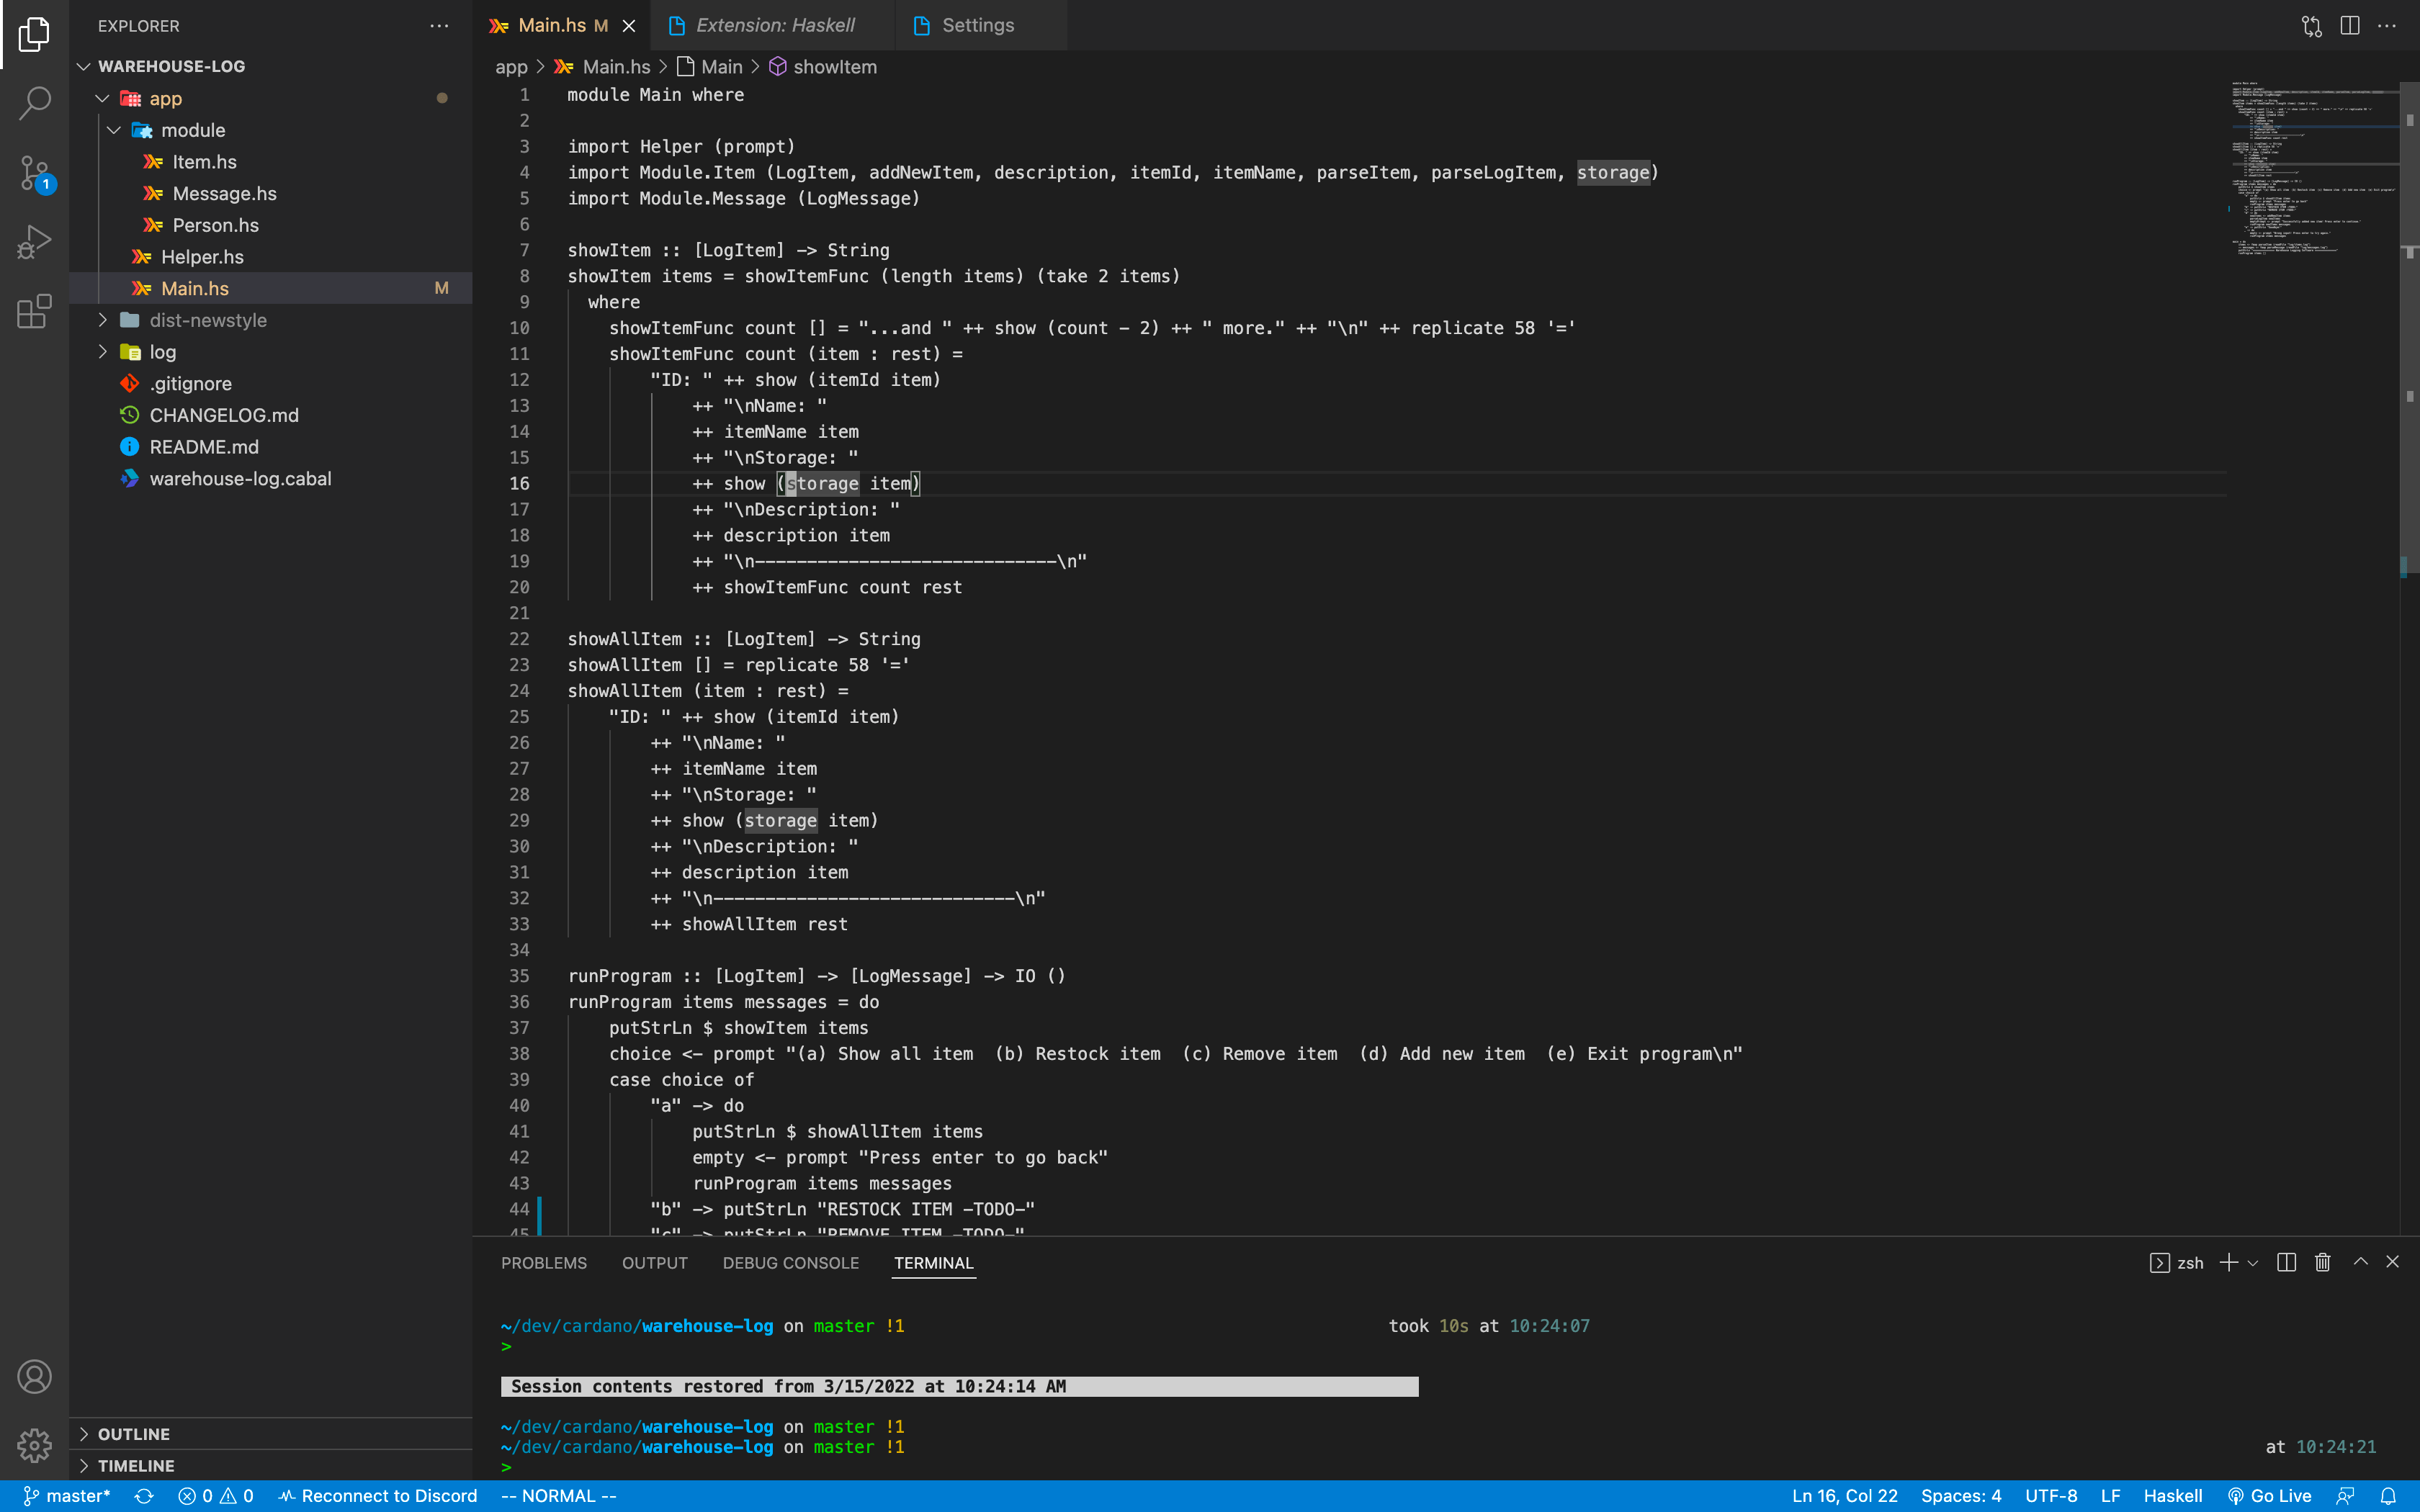The height and width of the screenshot is (1512, 2420).
Task: Switch to the Settings editor tab
Action: [977, 26]
